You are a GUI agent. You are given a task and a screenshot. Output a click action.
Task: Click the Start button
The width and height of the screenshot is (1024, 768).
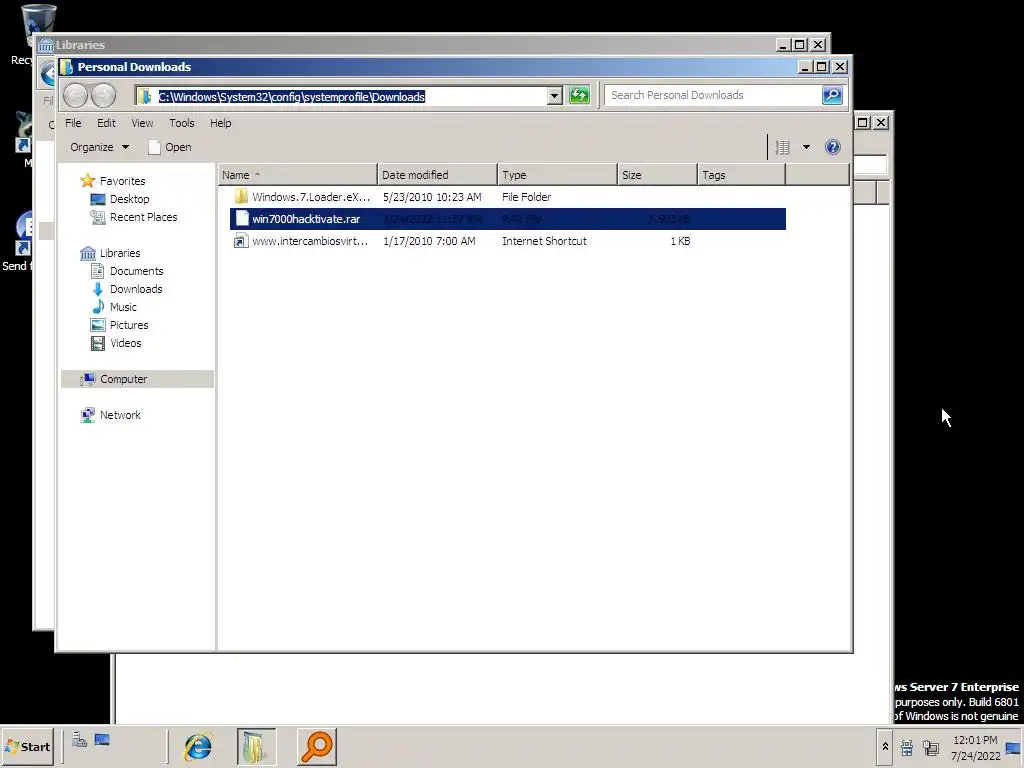pyautogui.click(x=27, y=746)
